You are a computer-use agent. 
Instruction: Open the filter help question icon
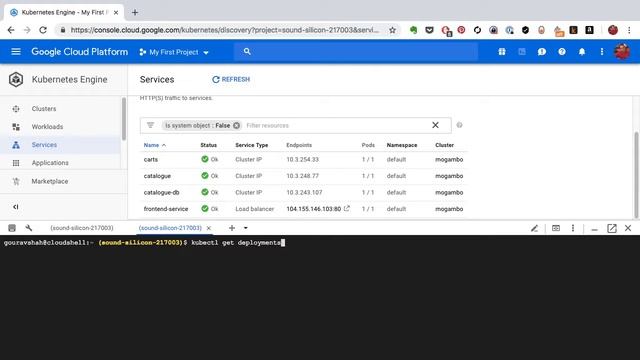point(459,125)
